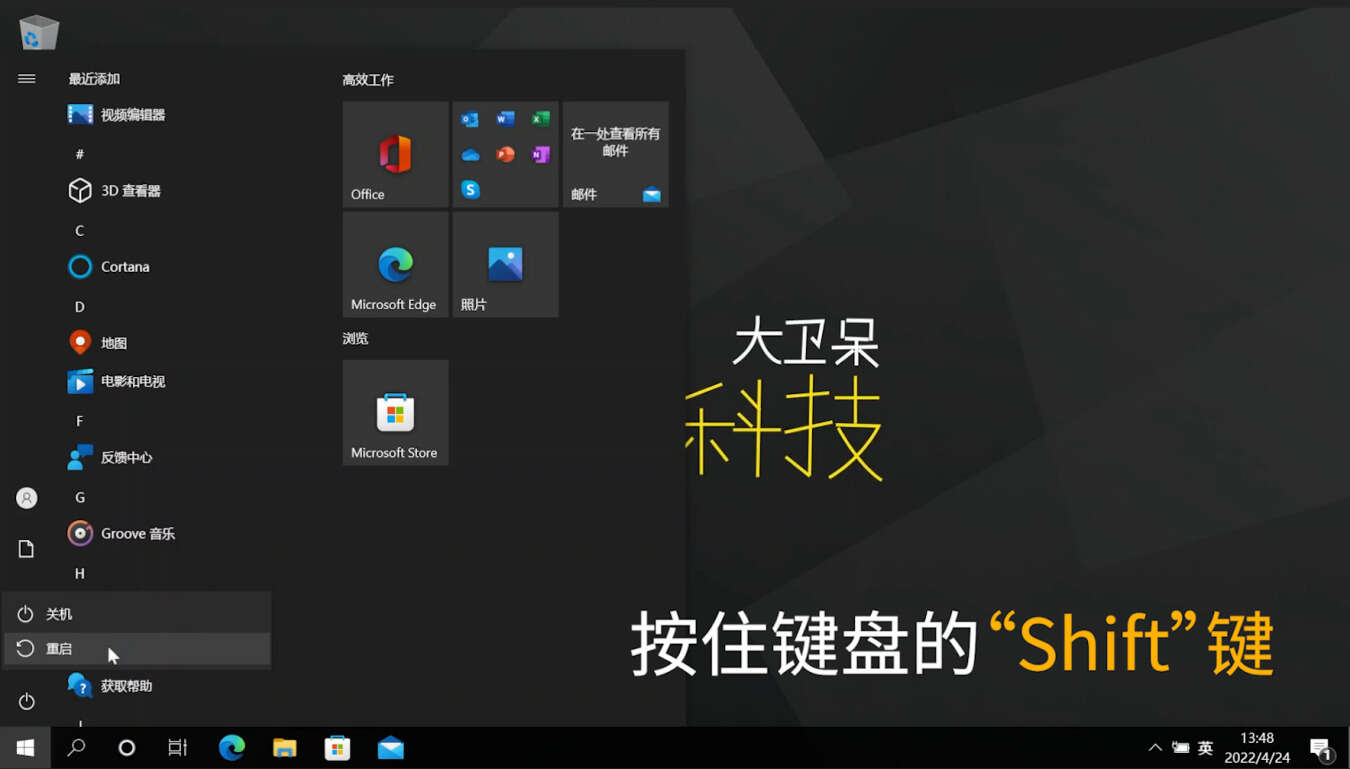Select 关机 shut down option
Image resolution: width=1350 pixels, height=769 pixels.
pos(137,614)
